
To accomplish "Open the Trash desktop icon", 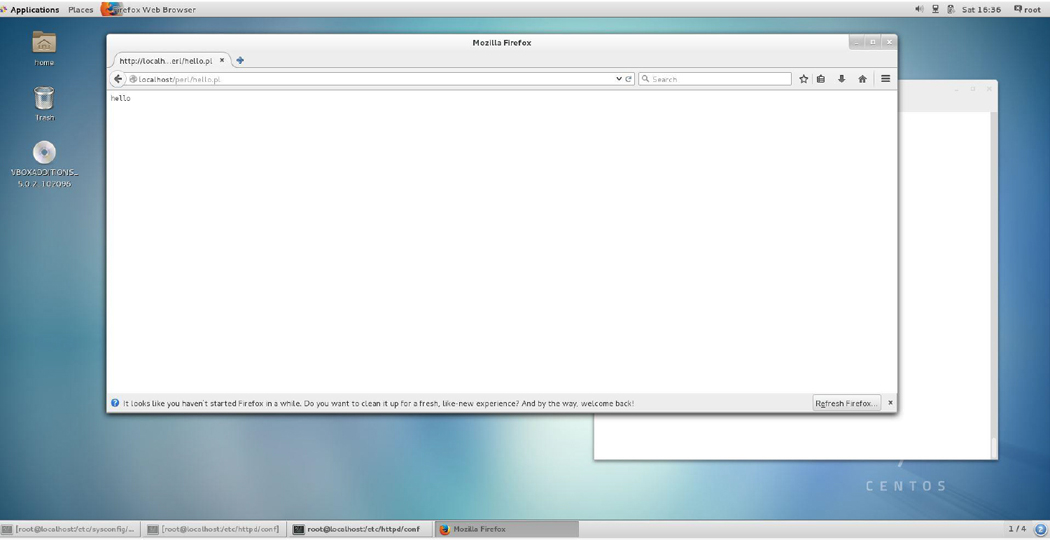I will (x=44, y=104).
